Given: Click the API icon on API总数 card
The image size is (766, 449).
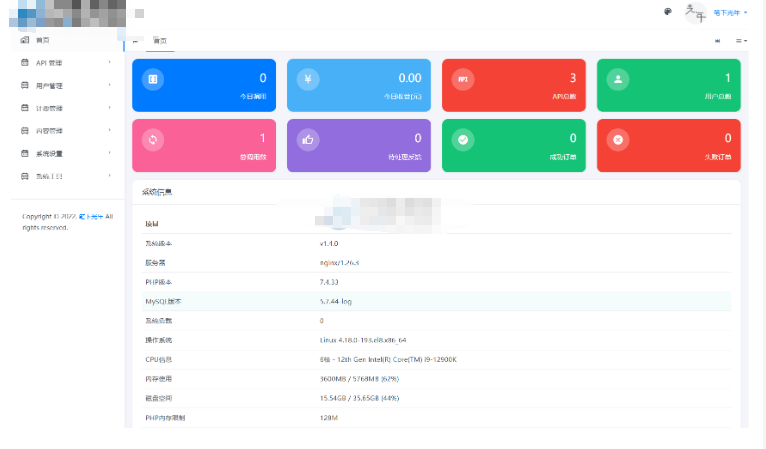Looking at the screenshot, I should click(x=463, y=79).
